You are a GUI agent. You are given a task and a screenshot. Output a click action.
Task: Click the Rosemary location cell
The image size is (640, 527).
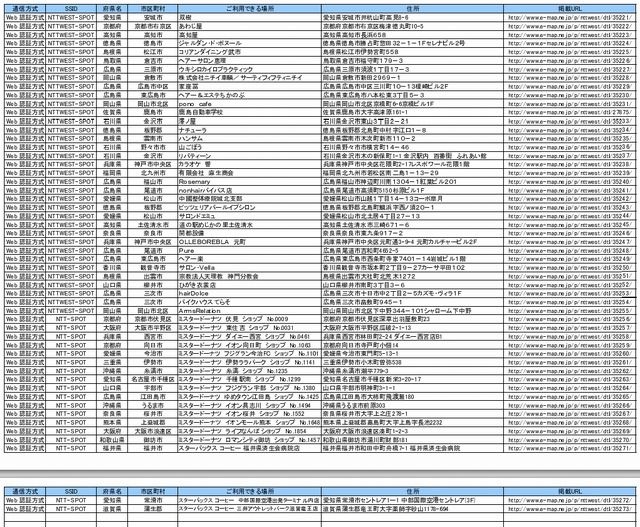[x=249, y=182]
